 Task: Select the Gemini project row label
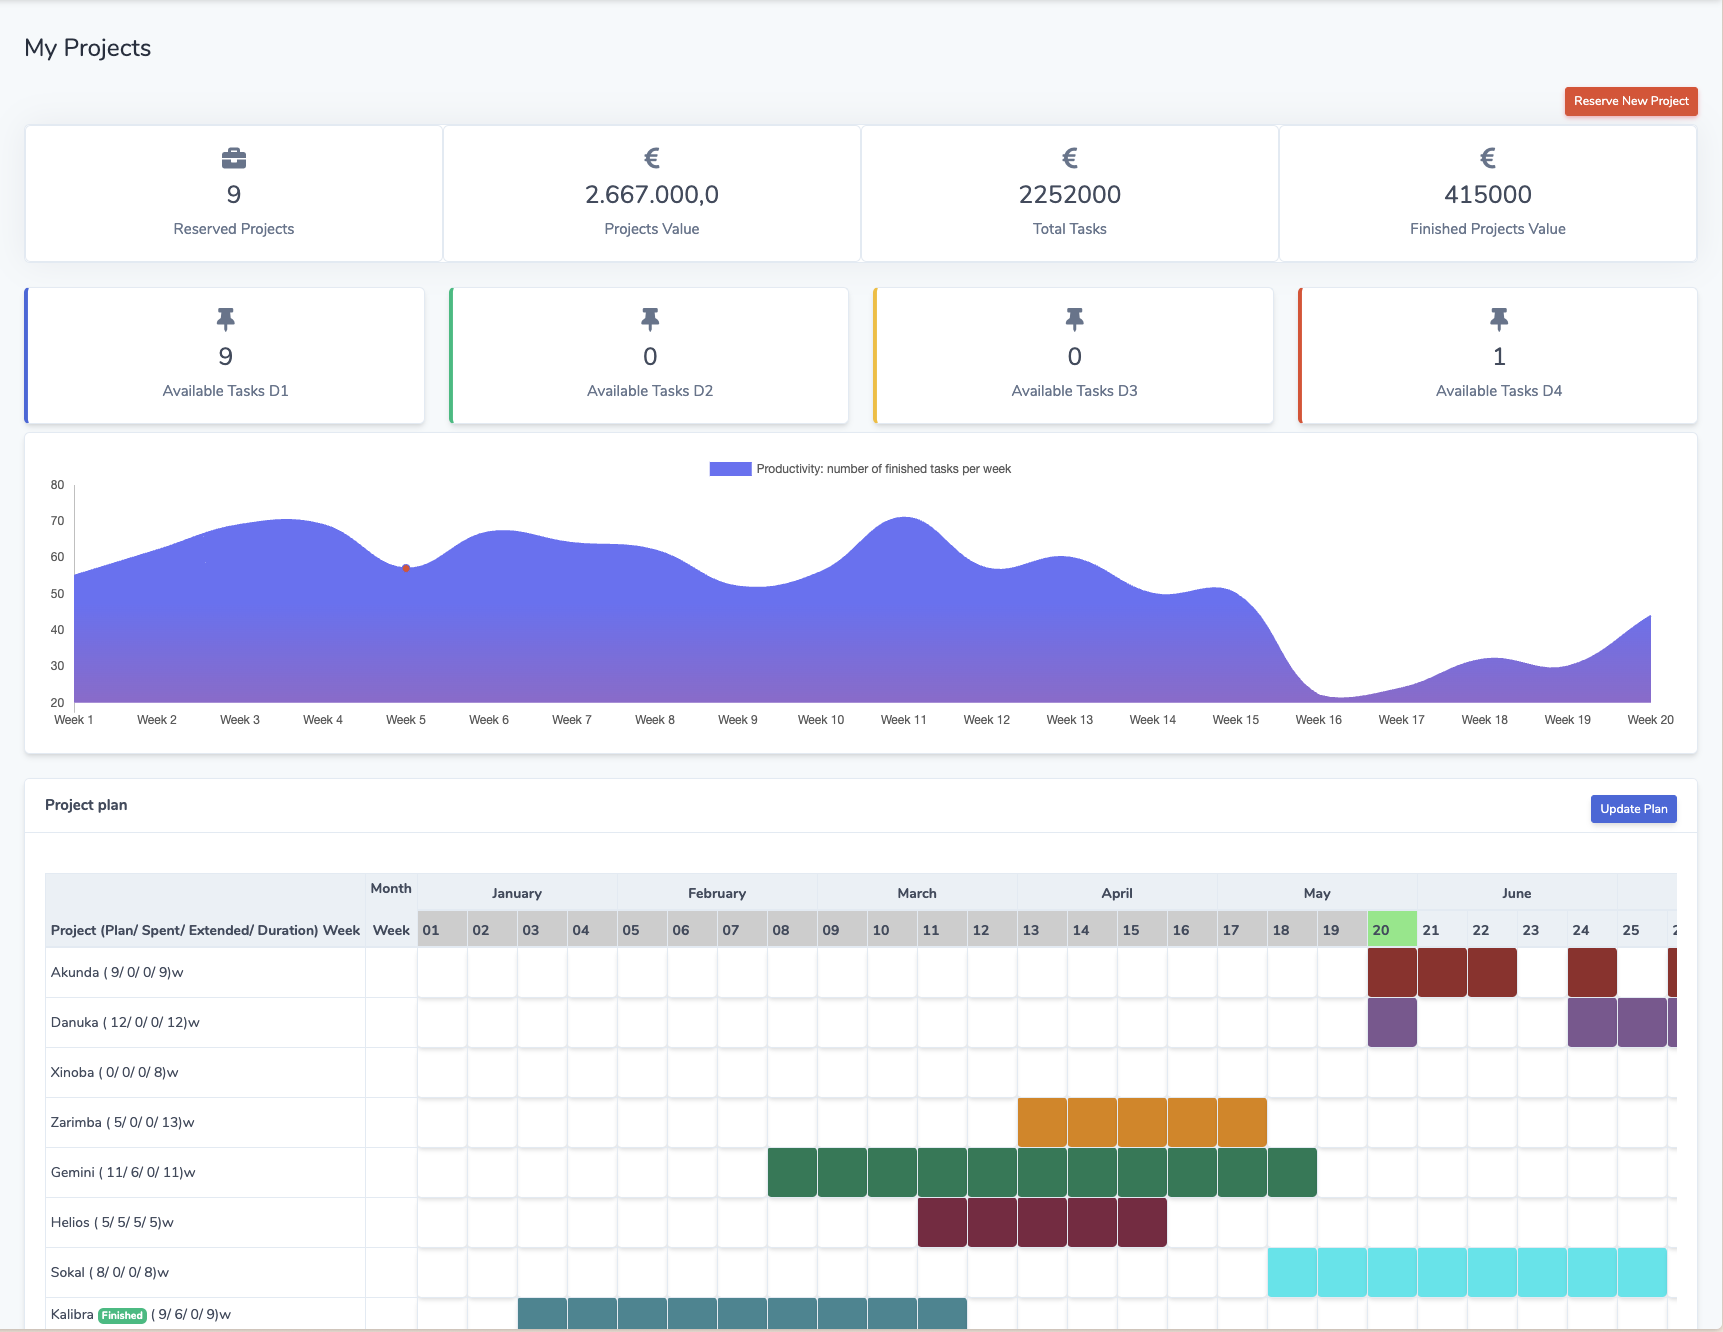coord(123,1172)
